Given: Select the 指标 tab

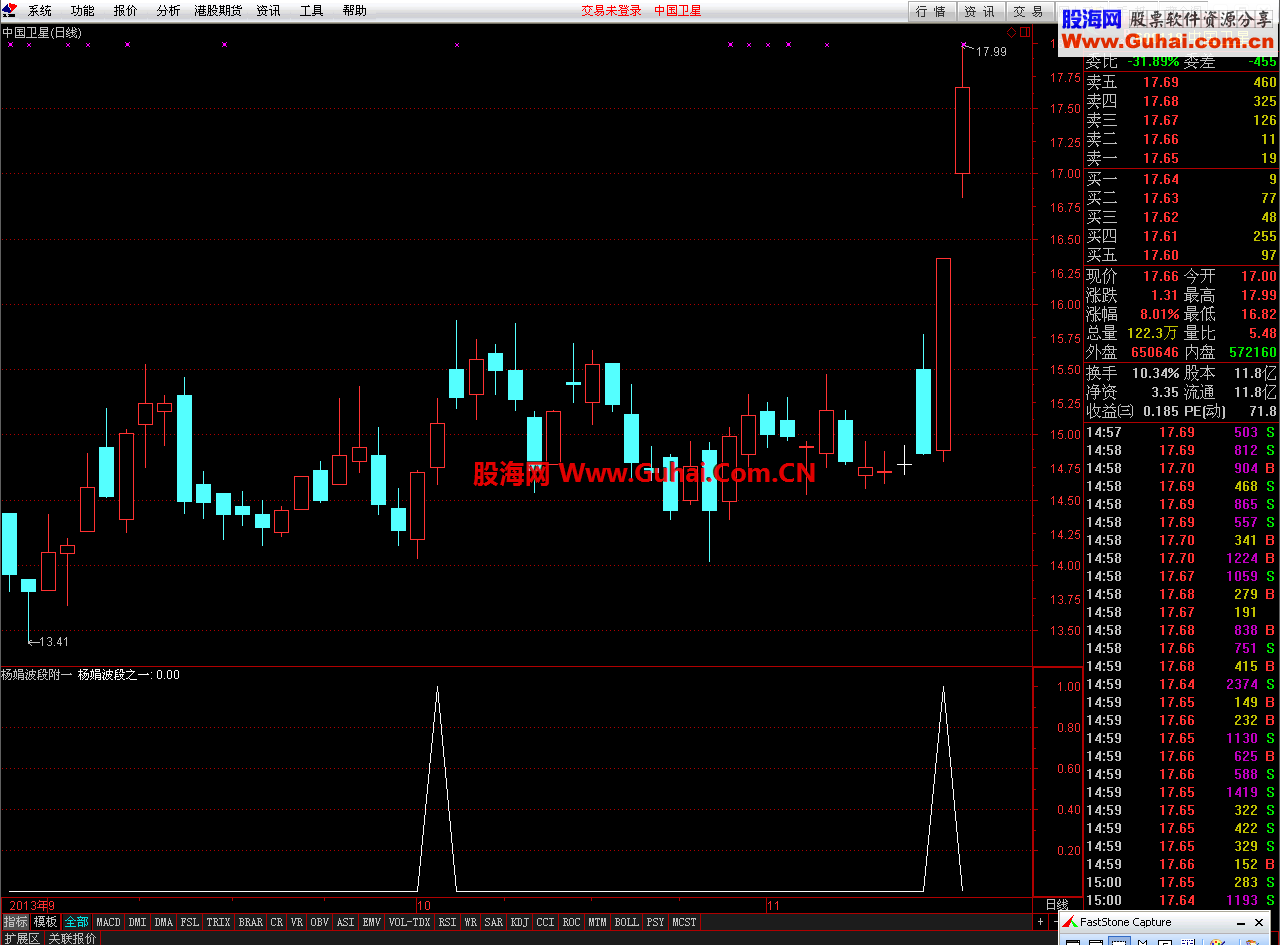Looking at the screenshot, I should (x=15, y=922).
